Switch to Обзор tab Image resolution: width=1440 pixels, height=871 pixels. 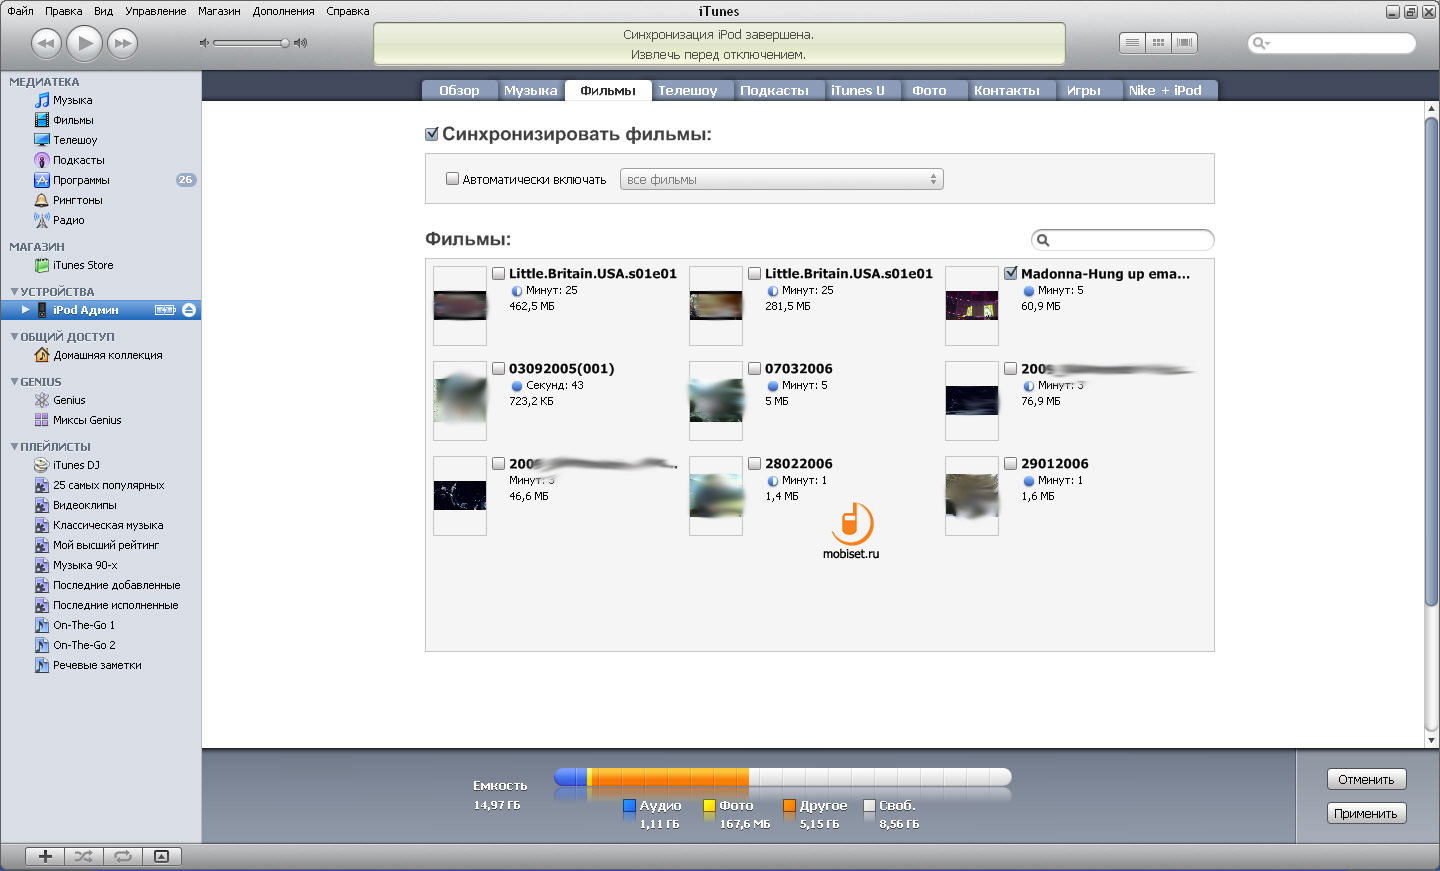(459, 90)
